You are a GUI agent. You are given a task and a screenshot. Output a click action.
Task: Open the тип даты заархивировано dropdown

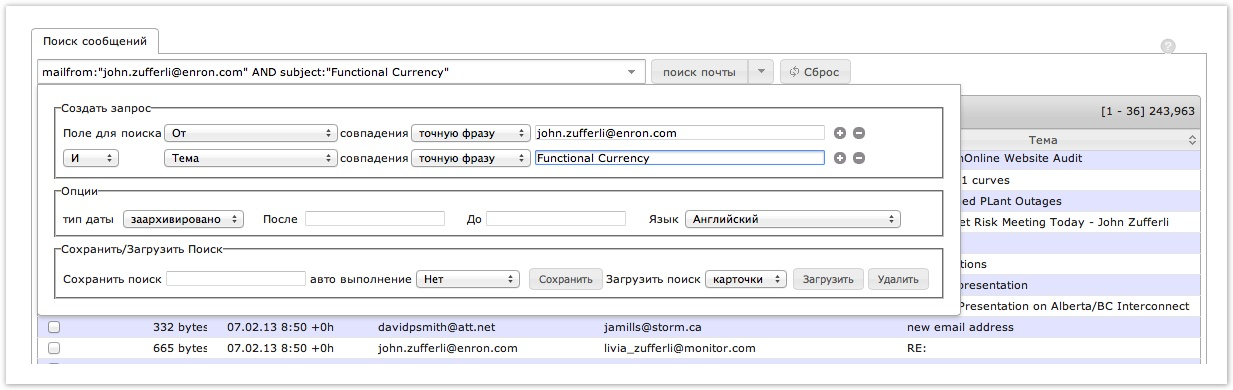pos(183,219)
